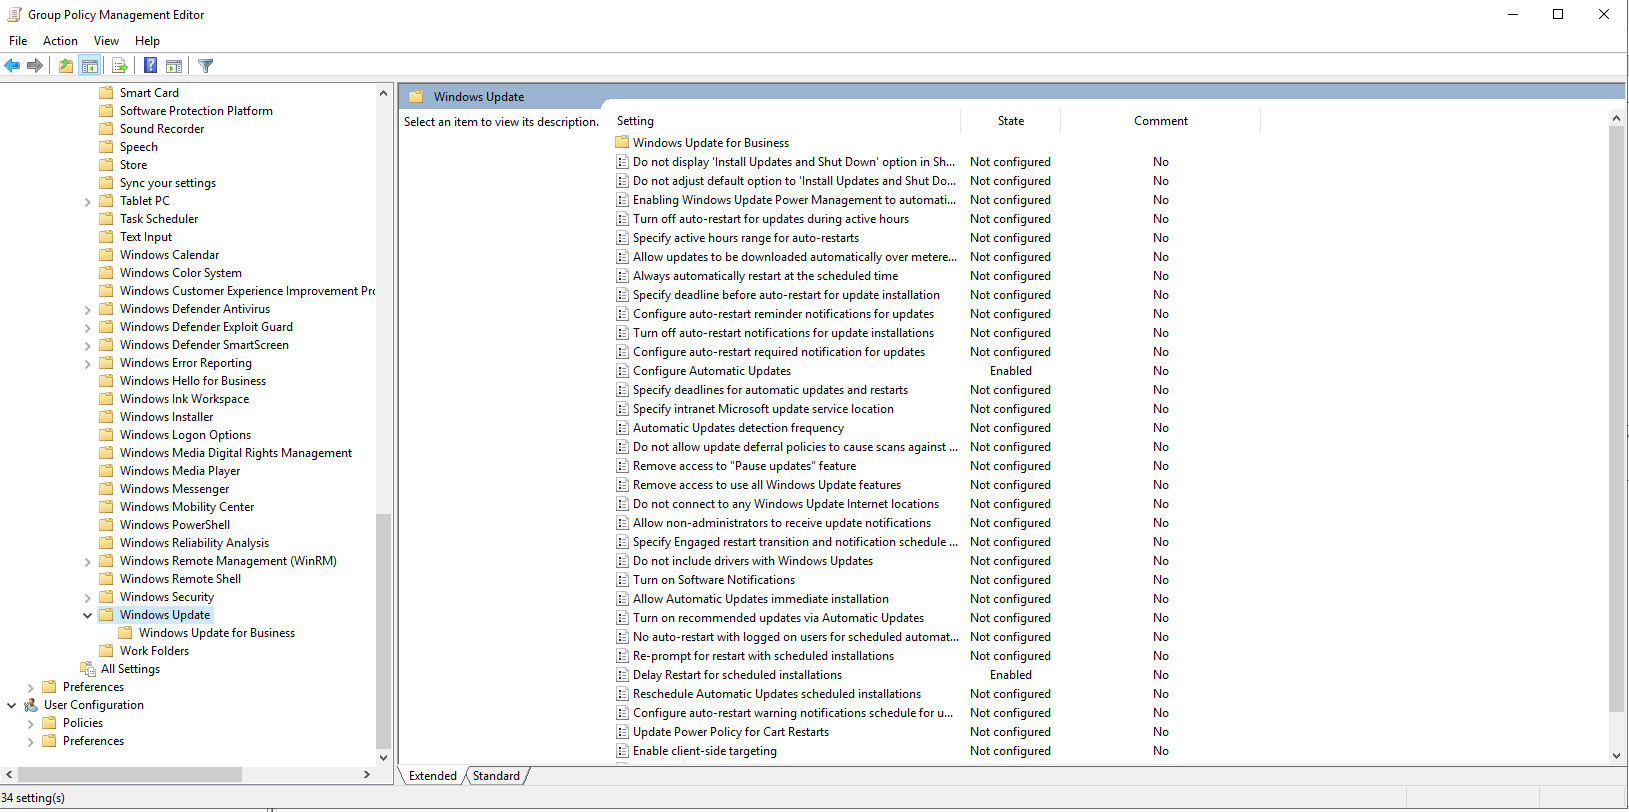Click the Filter funnel toolbar icon
The width and height of the screenshot is (1629, 812).
[206, 66]
